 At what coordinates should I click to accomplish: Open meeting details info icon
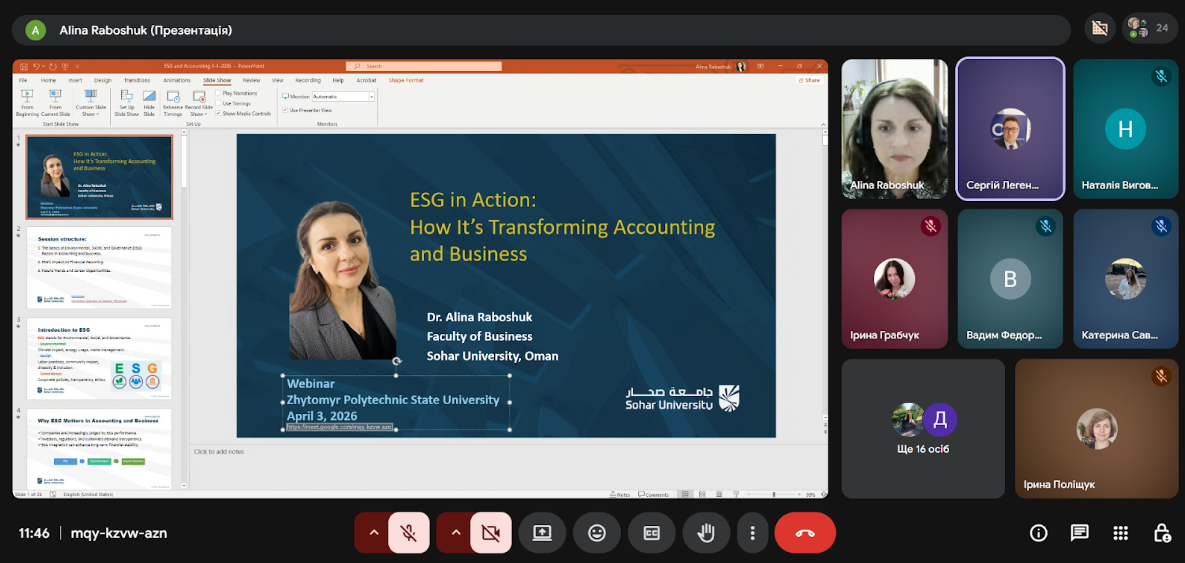tap(1039, 533)
